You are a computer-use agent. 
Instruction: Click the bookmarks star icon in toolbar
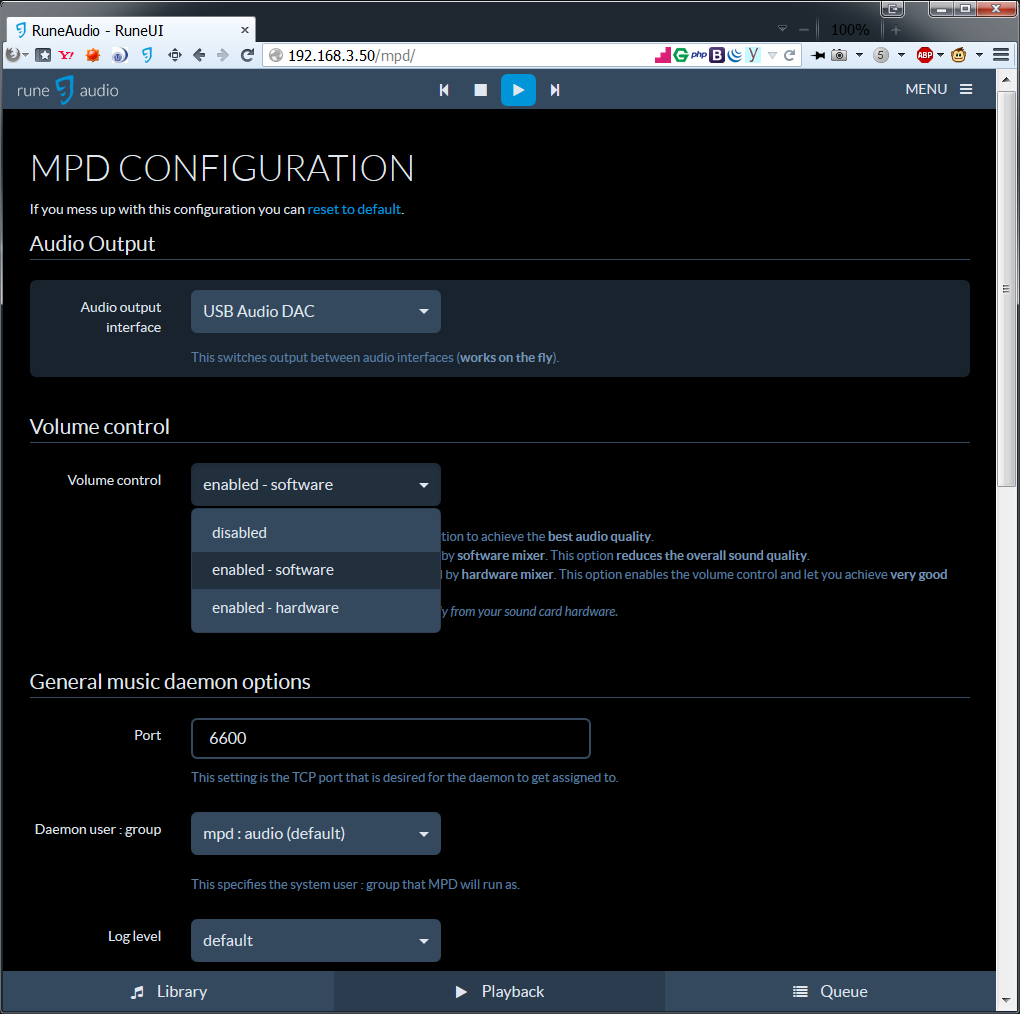(43, 55)
